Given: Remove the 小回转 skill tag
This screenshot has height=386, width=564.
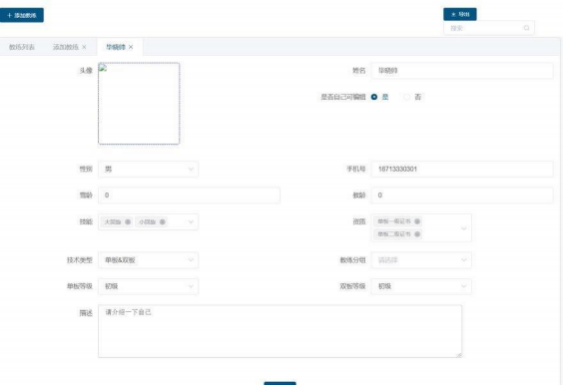Looking at the screenshot, I should pos(162,222).
